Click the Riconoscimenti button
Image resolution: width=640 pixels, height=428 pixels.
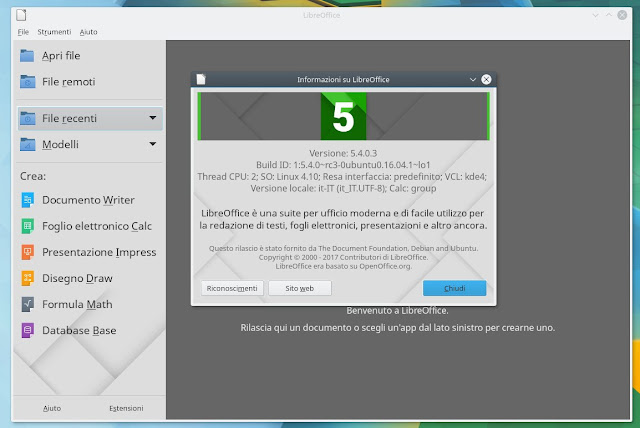[232, 288]
